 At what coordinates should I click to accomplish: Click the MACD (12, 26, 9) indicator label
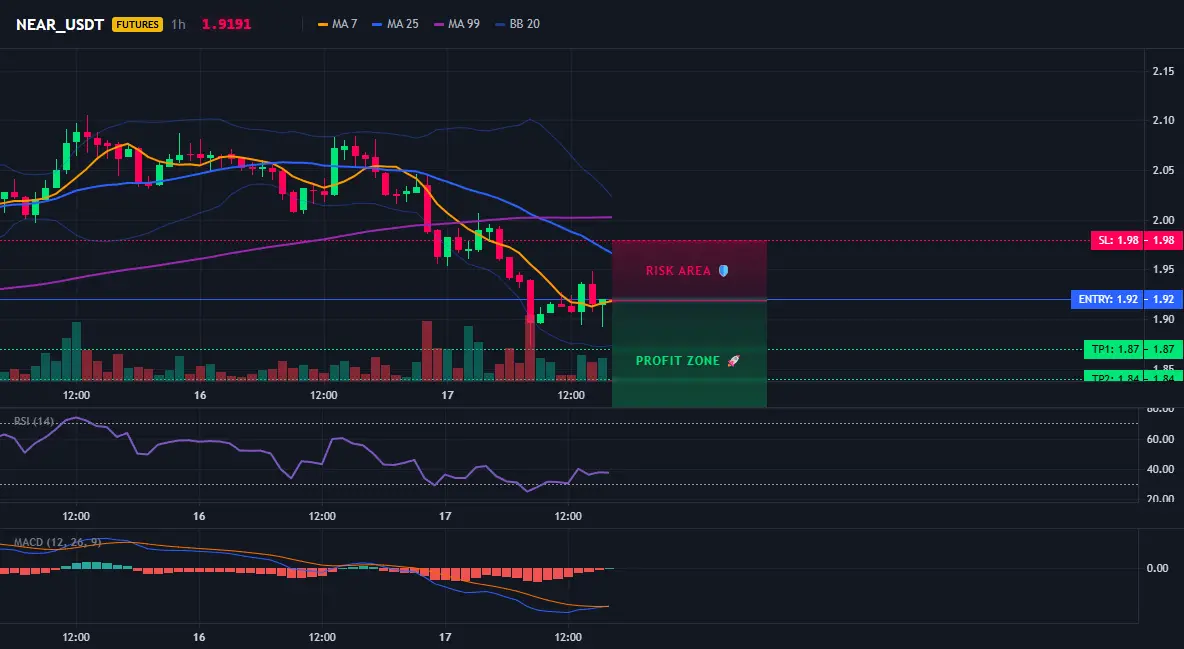(57, 542)
